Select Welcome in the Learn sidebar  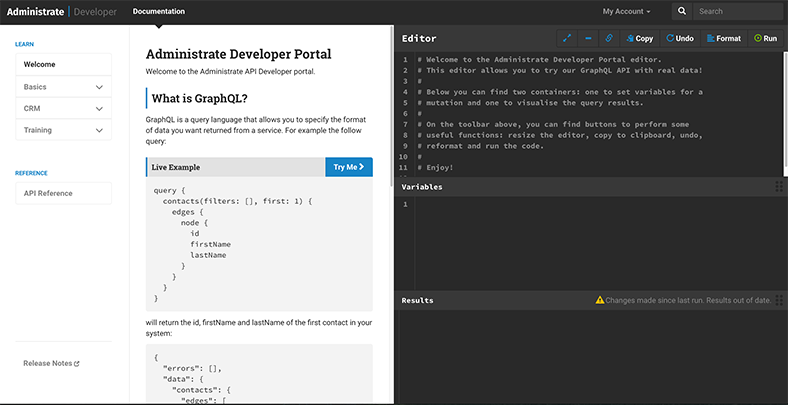(x=63, y=64)
